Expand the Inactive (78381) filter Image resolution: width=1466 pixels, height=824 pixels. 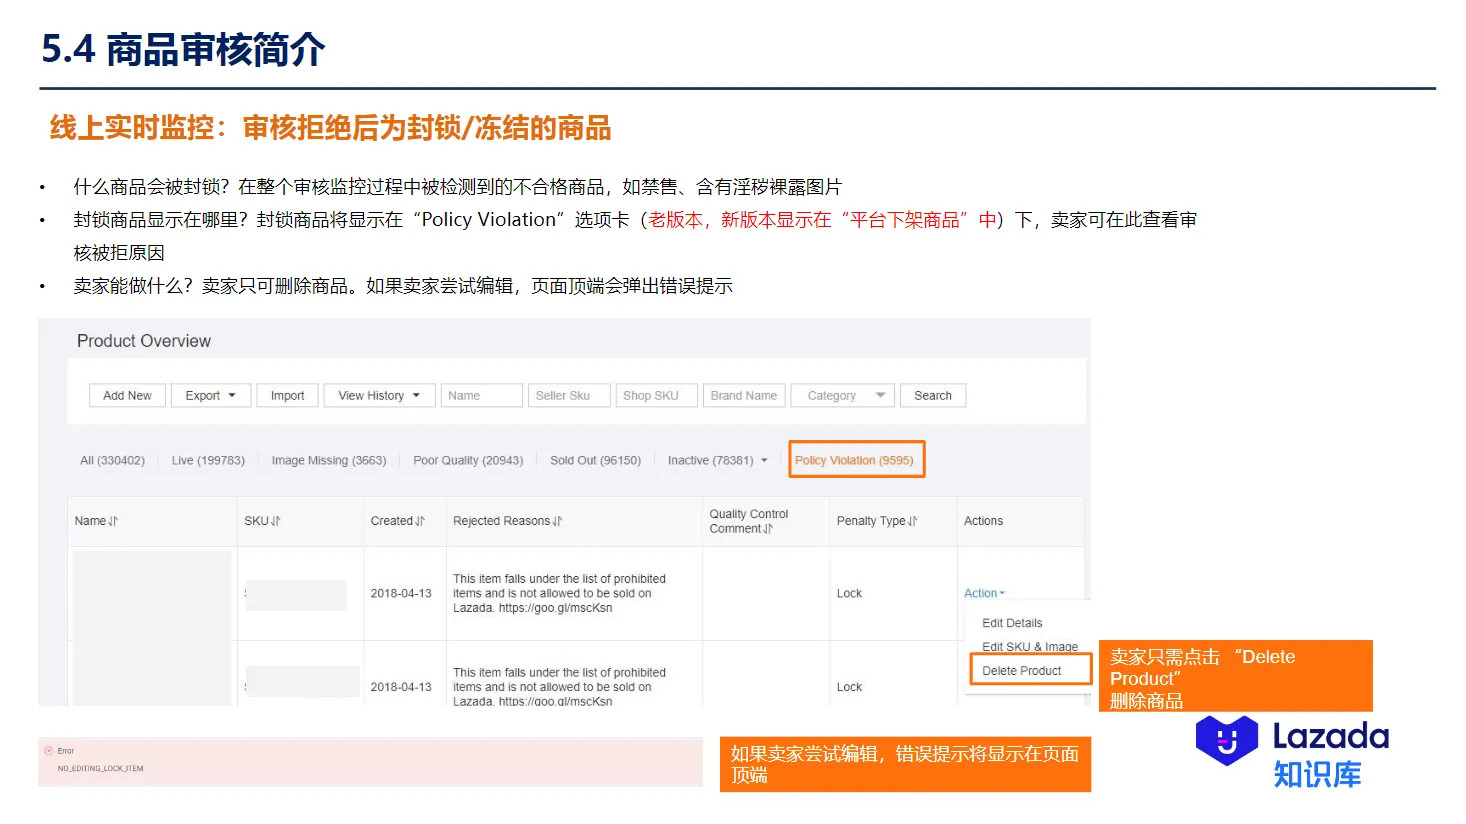717,460
